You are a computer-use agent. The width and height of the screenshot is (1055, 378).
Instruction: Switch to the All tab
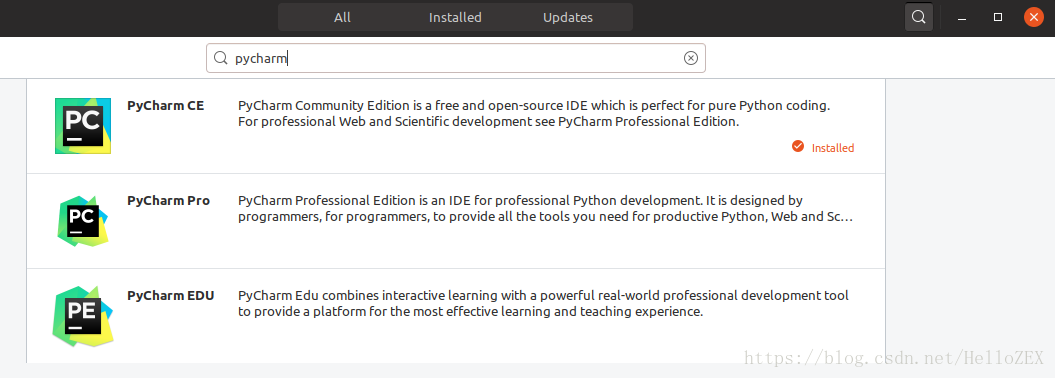coord(342,17)
